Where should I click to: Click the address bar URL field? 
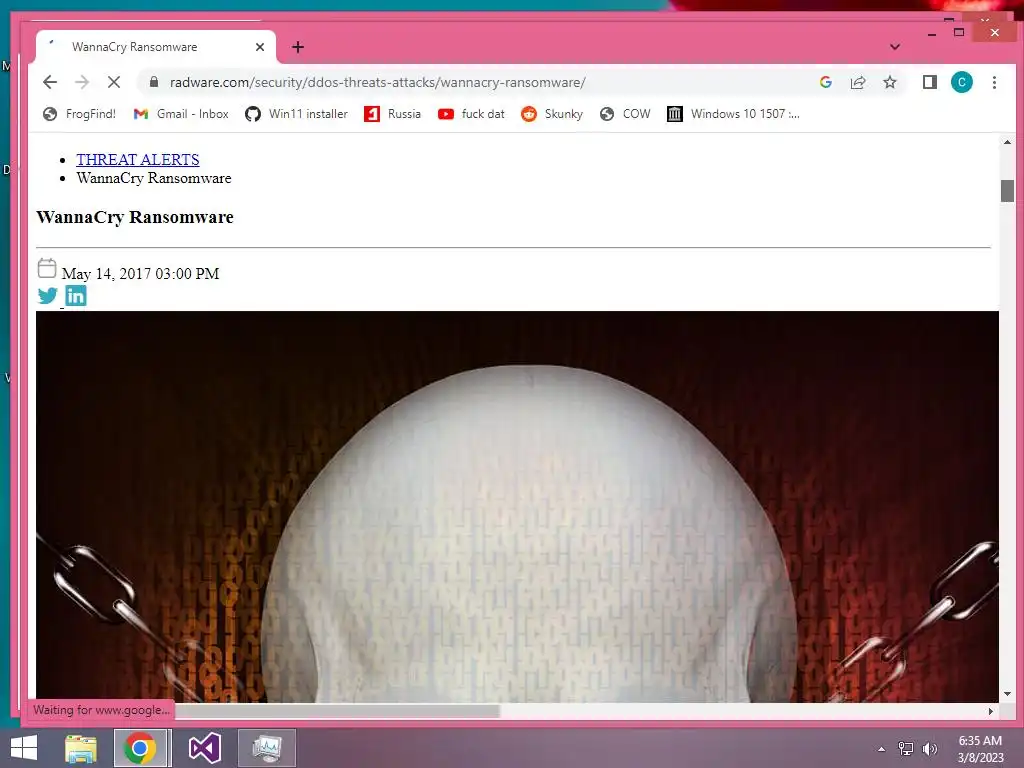click(x=483, y=82)
